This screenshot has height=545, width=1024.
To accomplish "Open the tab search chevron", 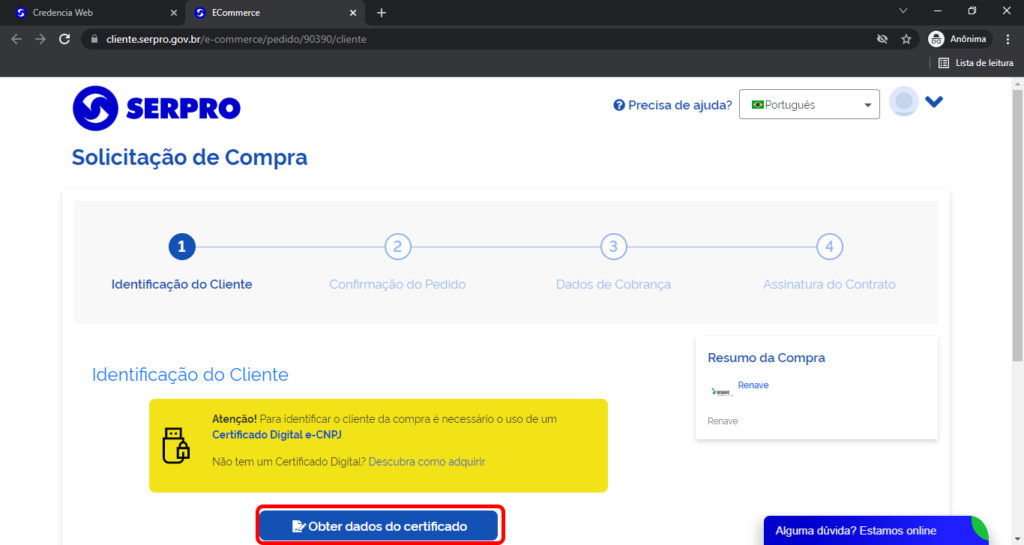I will (903, 11).
